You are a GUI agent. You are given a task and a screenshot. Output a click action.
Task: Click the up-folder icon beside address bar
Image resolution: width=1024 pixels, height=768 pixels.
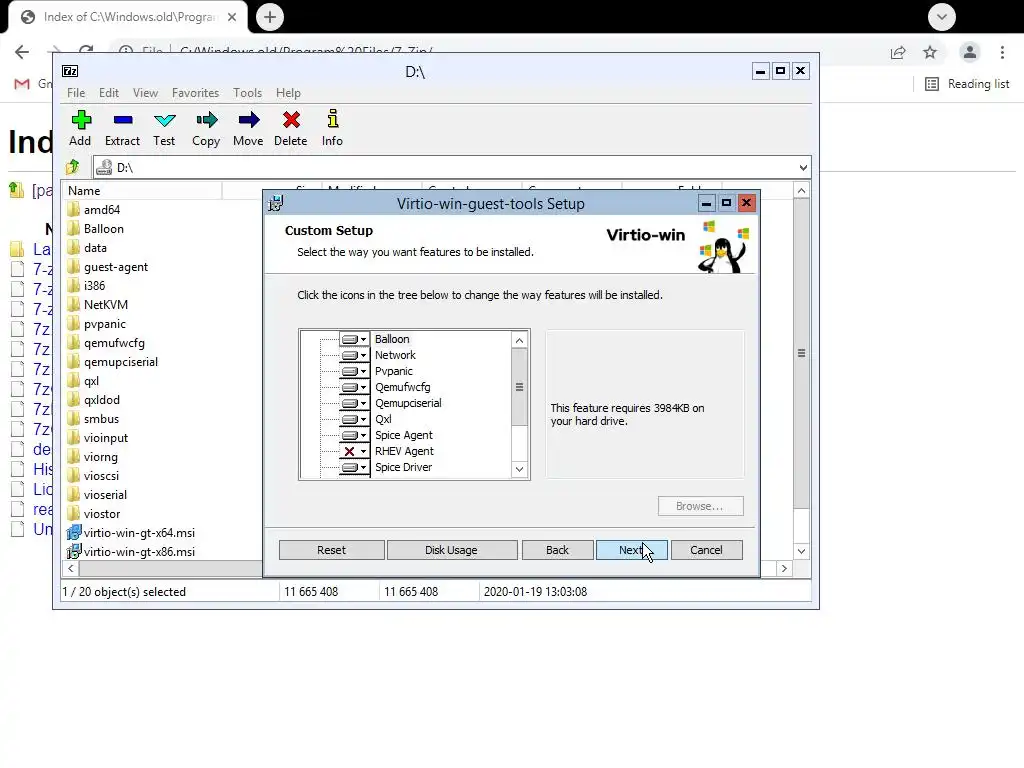[x=72, y=167]
